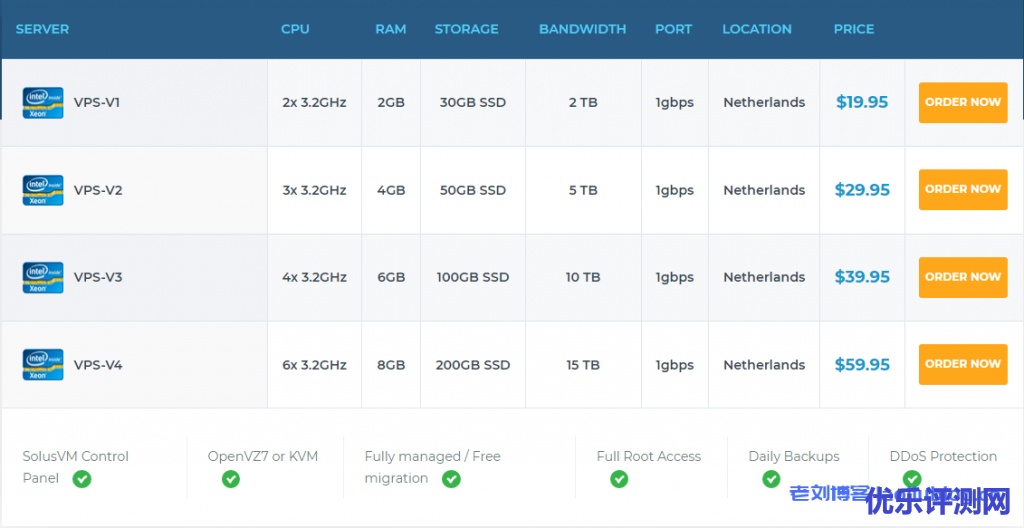Hit Order Now for VPS-V4
Image resolution: width=1024 pixels, height=528 pixels.
(x=962, y=364)
